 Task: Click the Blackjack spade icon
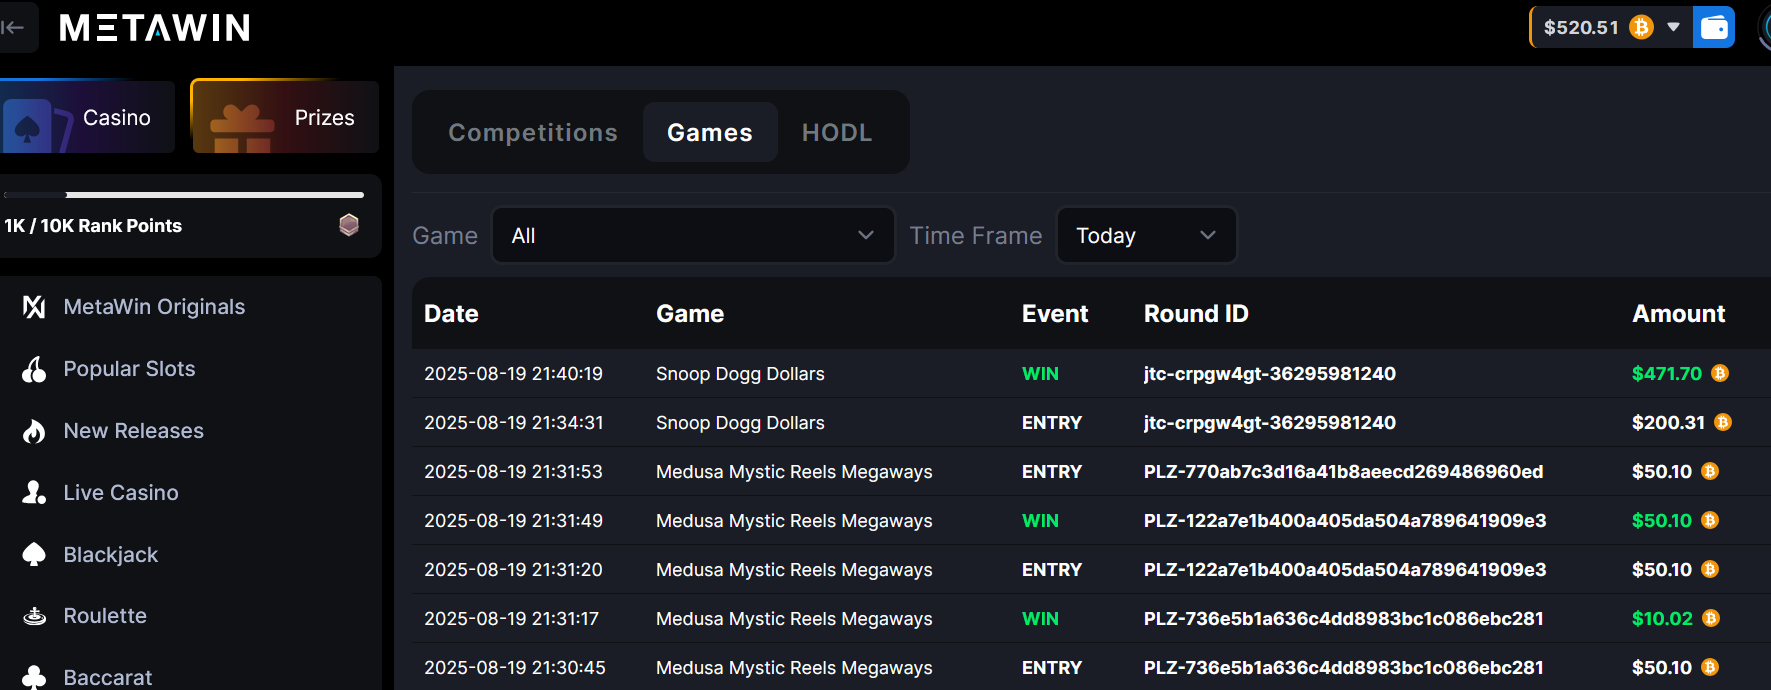(34, 555)
